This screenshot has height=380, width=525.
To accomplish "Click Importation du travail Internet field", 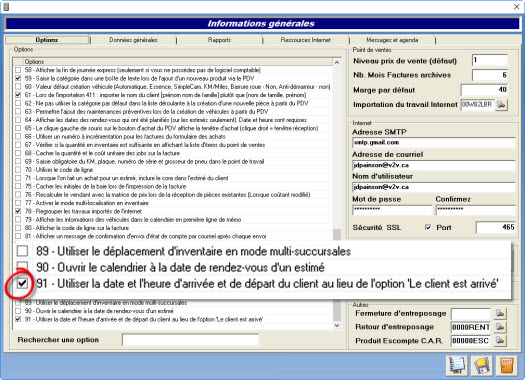I will click(x=477, y=104).
